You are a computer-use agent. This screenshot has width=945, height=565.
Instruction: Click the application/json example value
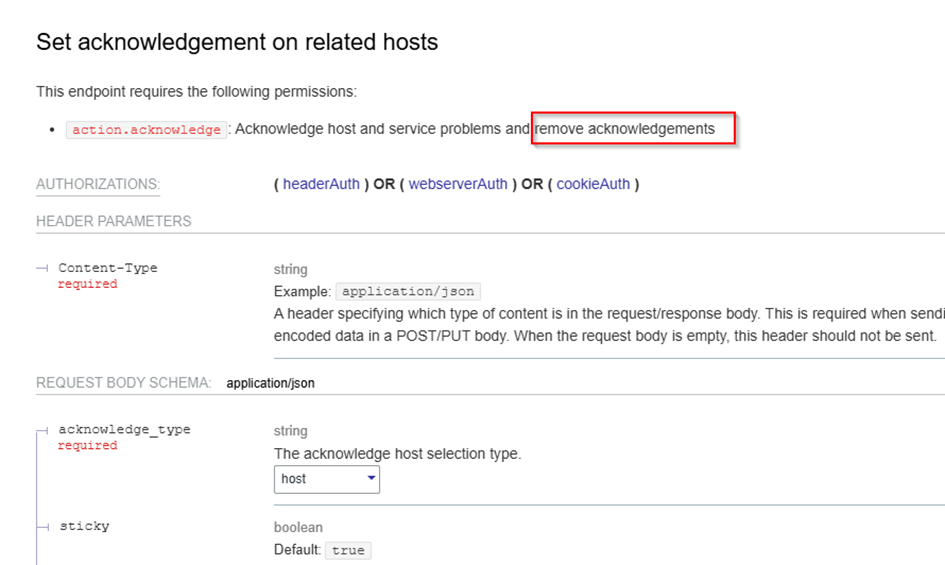[x=407, y=292]
